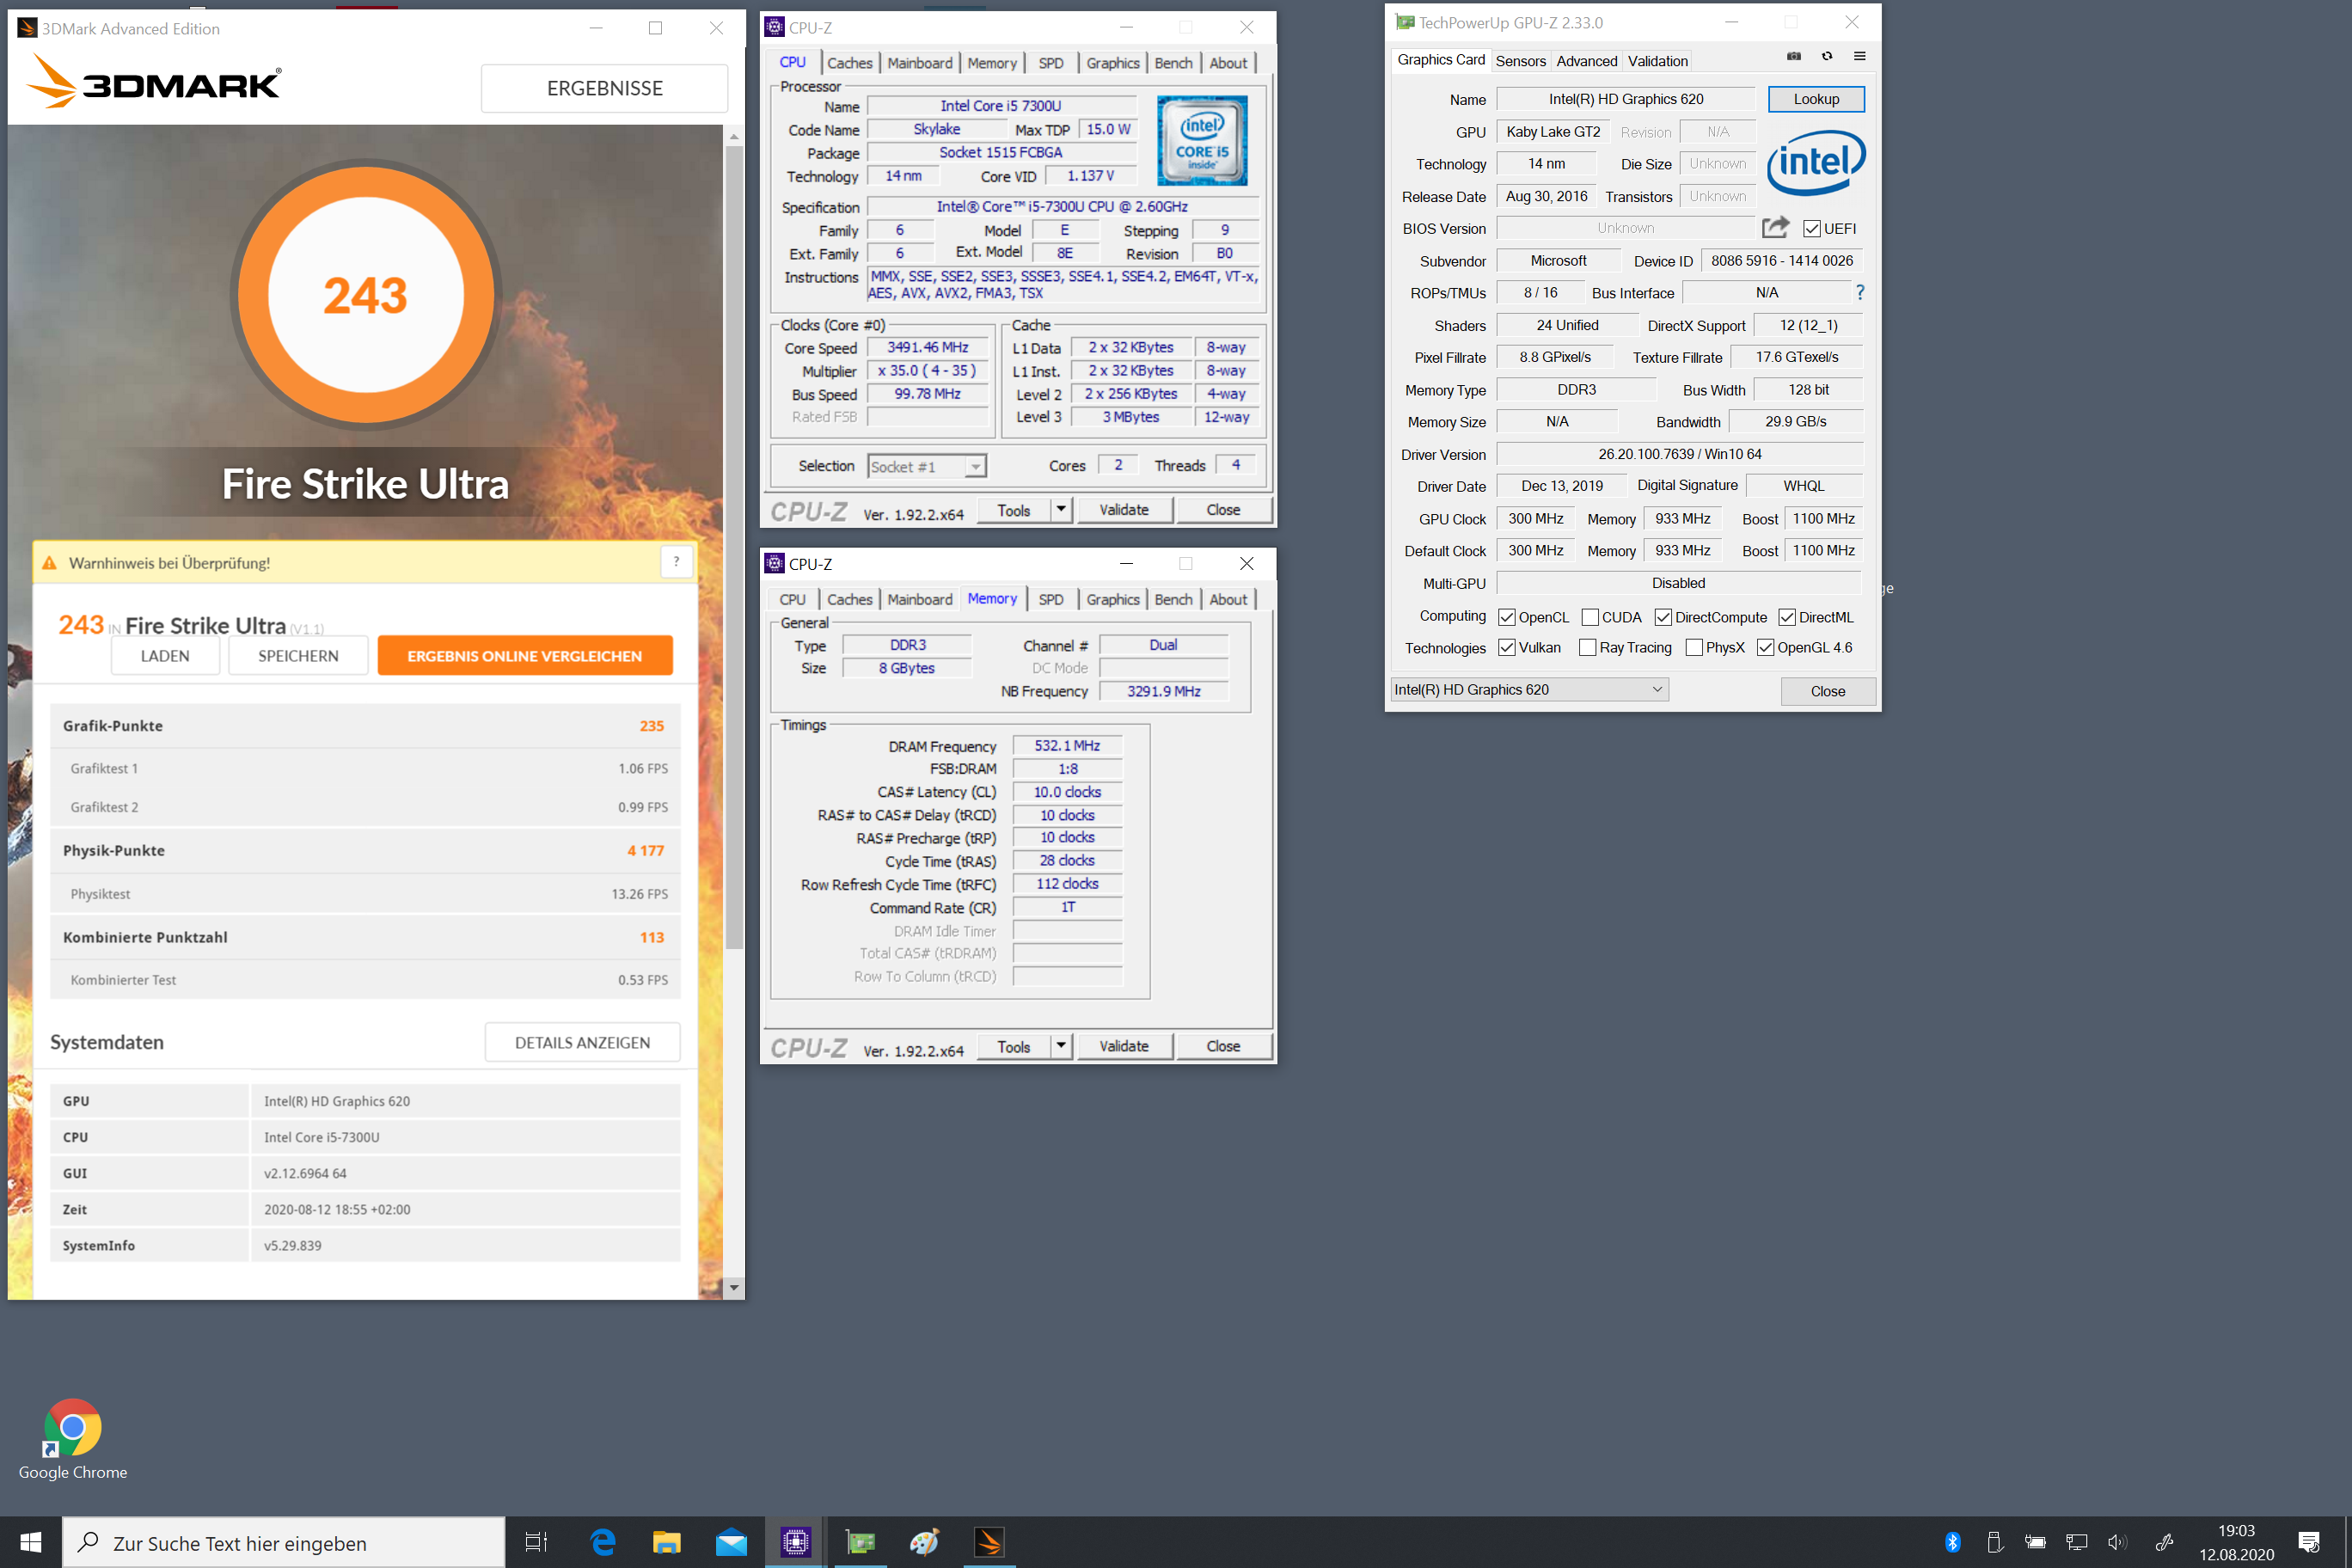Click ERGEBNIS ONLINE VERGLEICHEN button
The height and width of the screenshot is (1568, 2352).
pos(525,656)
